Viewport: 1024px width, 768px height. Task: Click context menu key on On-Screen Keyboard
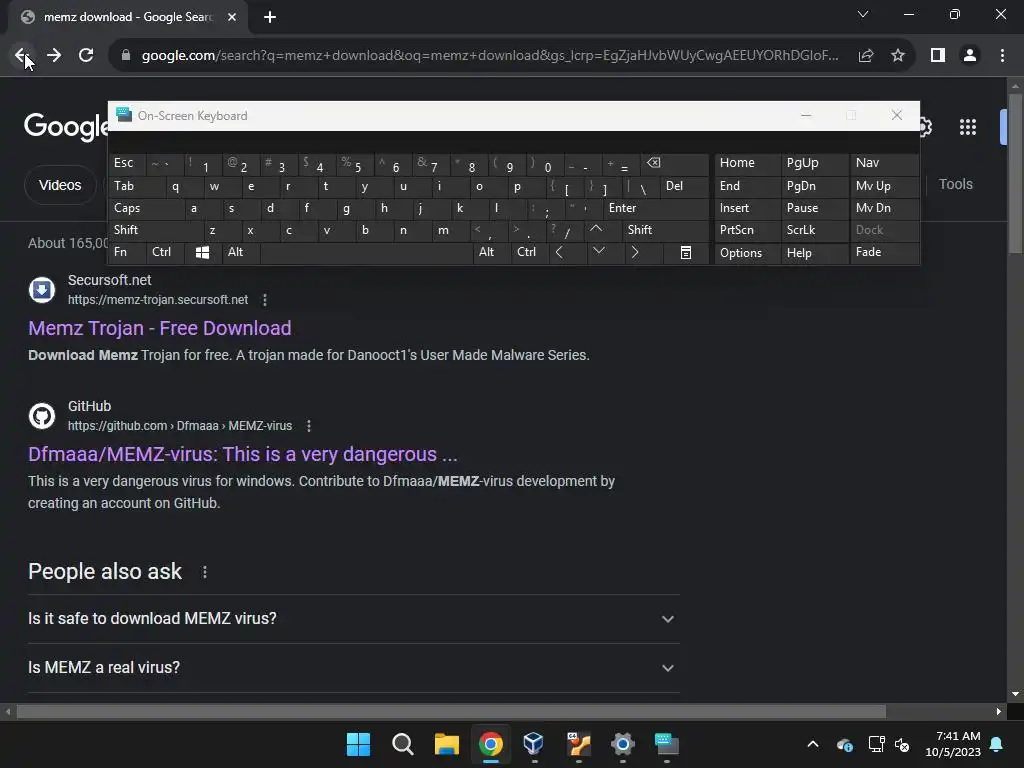click(686, 252)
